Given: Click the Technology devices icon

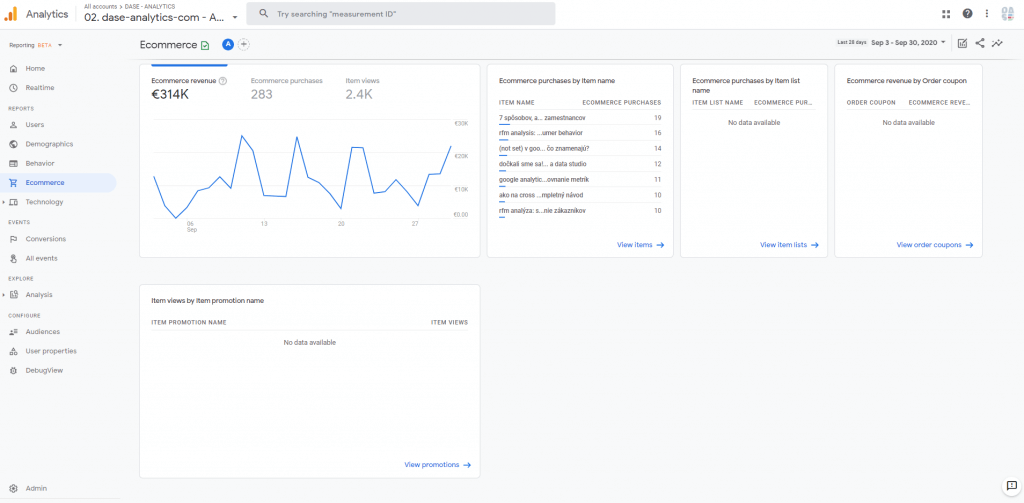Looking at the screenshot, I should point(14,203).
